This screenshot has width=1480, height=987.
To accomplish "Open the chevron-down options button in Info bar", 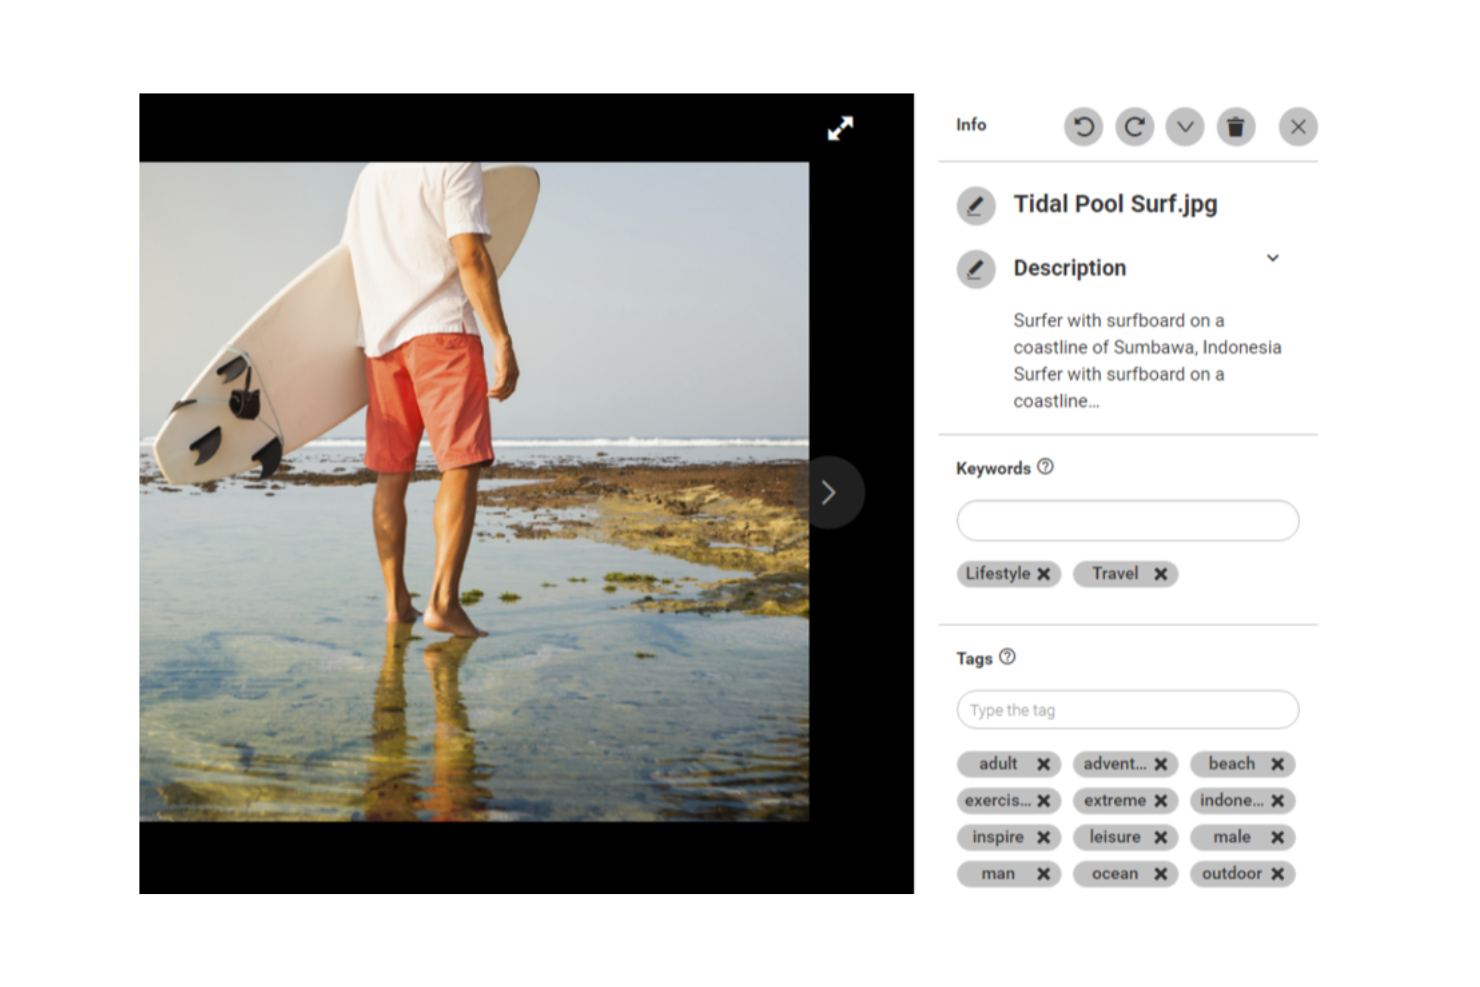I will pyautogui.click(x=1185, y=127).
